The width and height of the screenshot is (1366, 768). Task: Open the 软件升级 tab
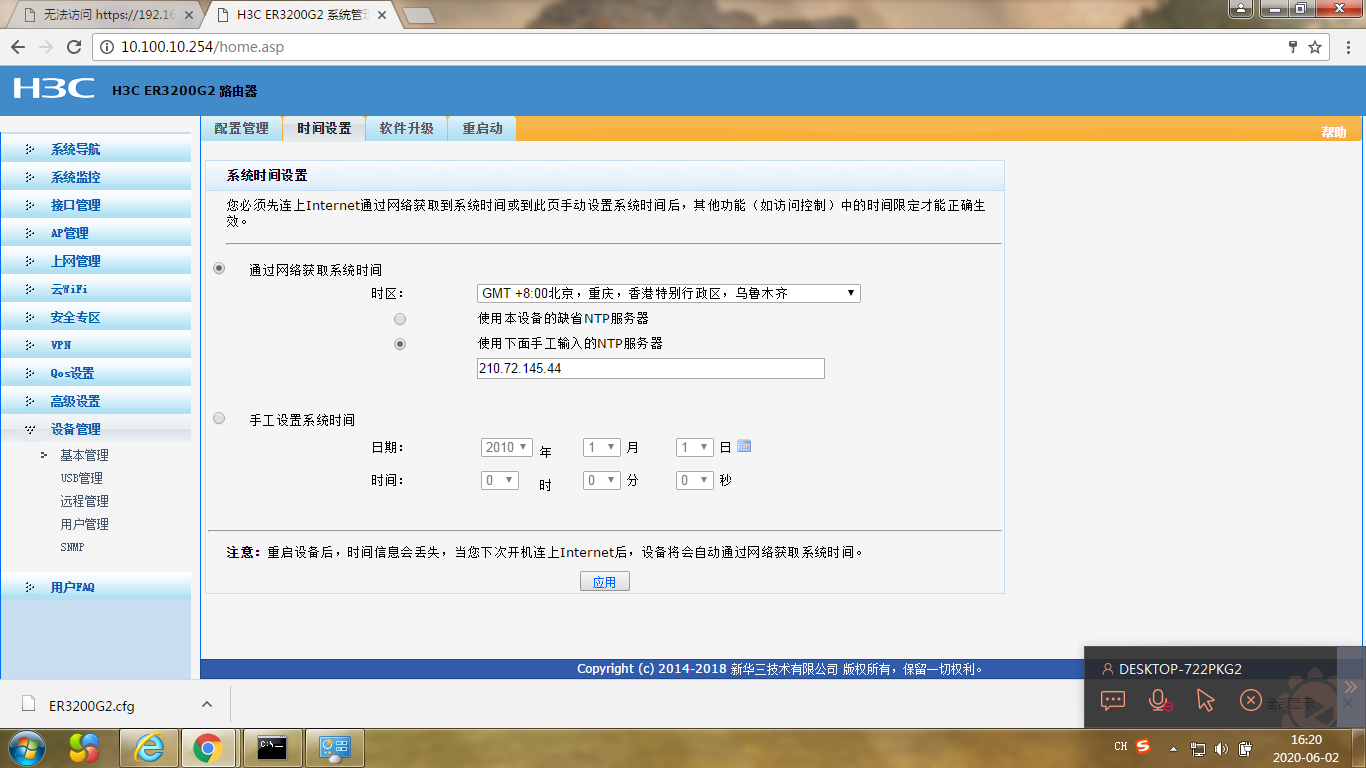coord(406,128)
